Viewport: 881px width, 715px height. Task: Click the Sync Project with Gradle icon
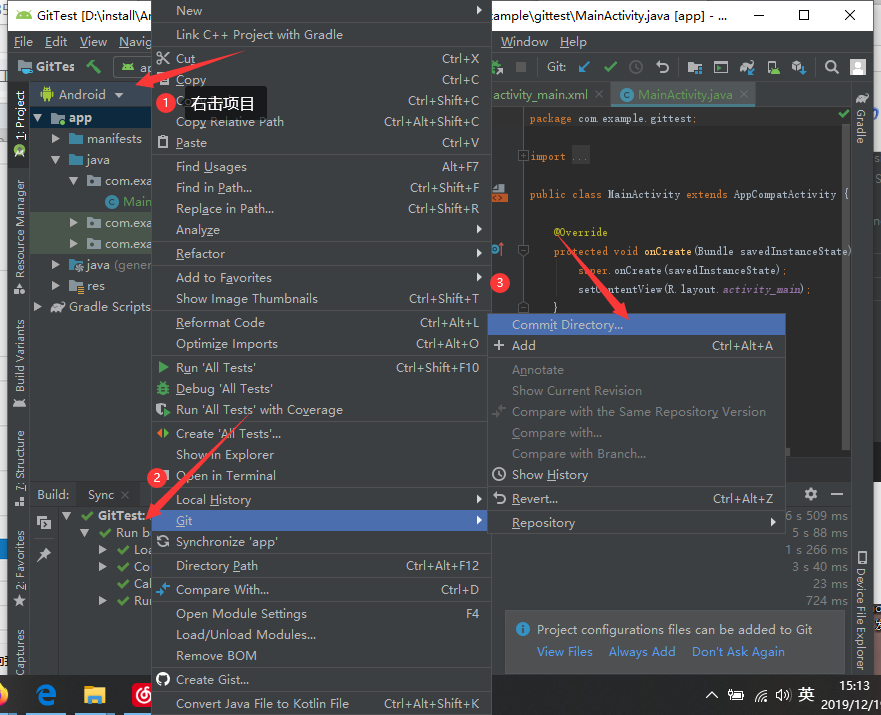(747, 67)
